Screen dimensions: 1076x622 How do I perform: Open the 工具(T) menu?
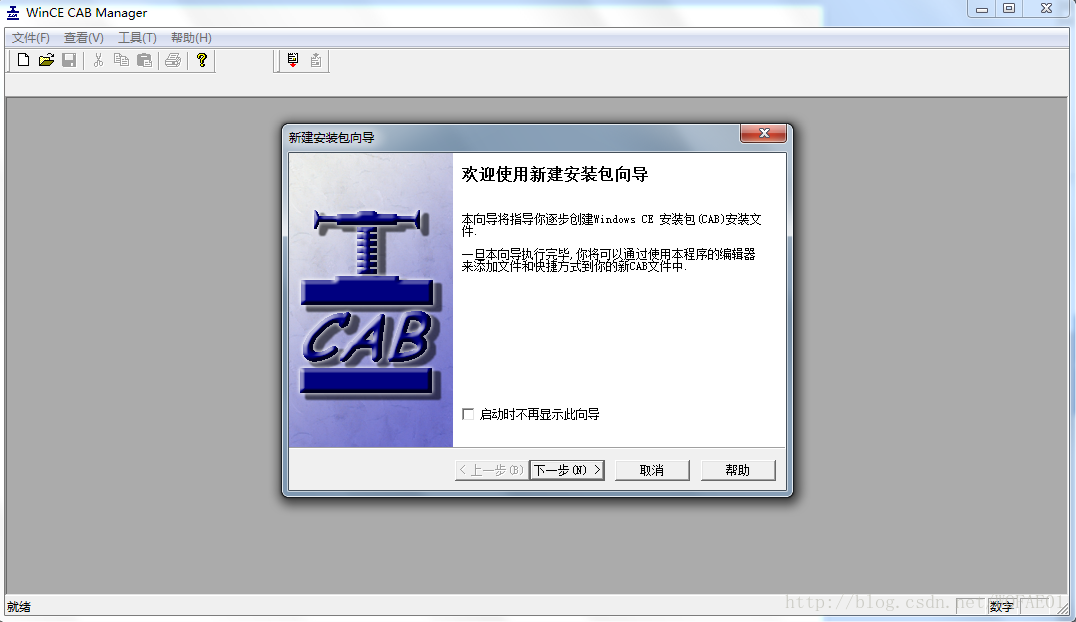(x=137, y=38)
